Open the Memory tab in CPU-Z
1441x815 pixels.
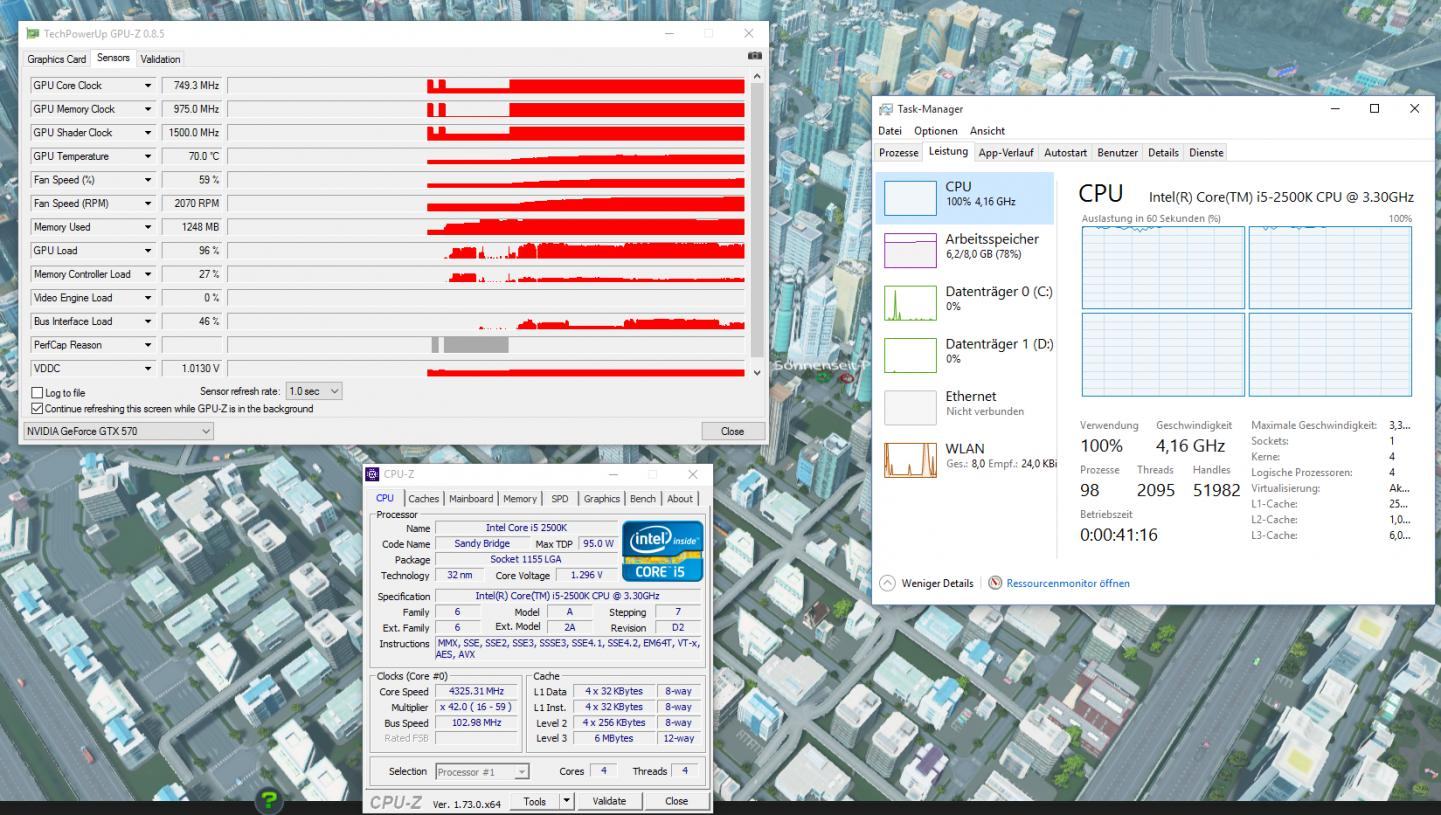pyautogui.click(x=520, y=498)
